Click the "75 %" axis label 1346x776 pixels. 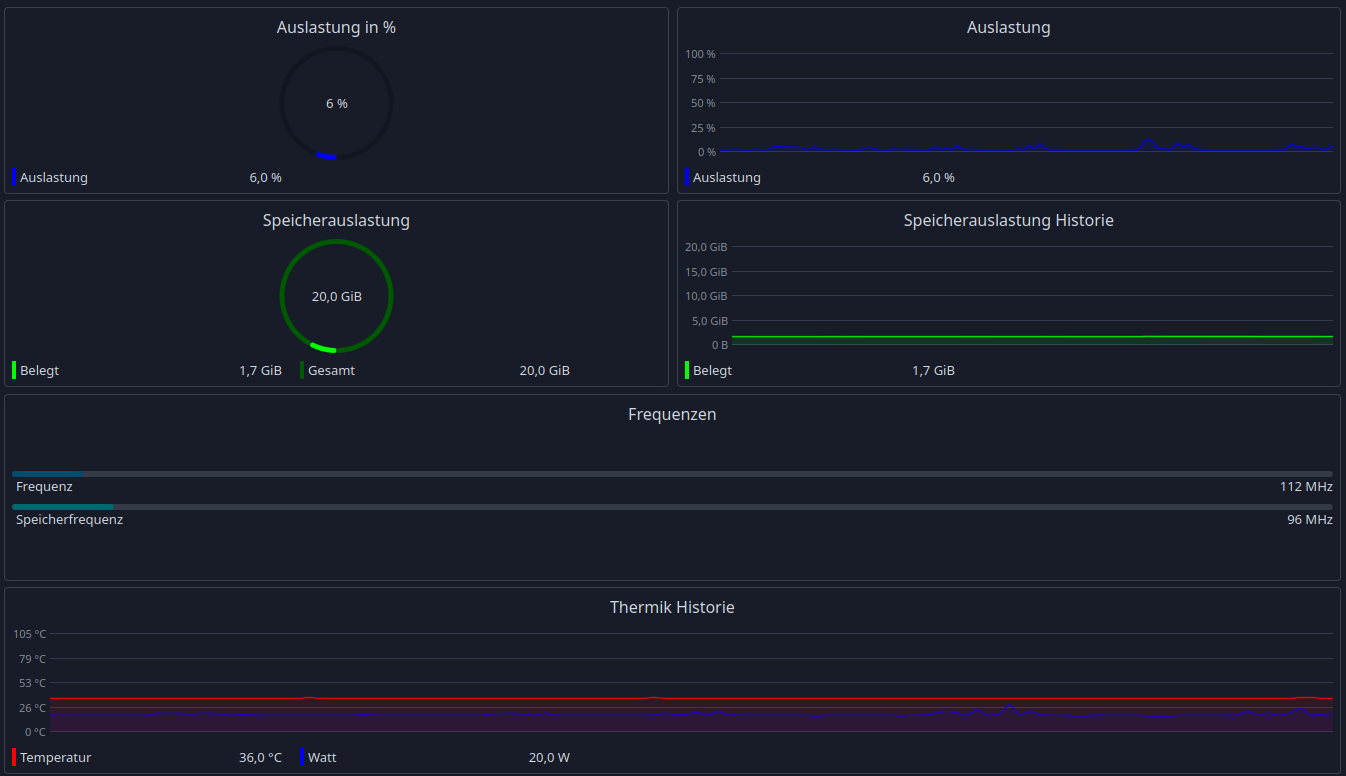click(x=703, y=79)
